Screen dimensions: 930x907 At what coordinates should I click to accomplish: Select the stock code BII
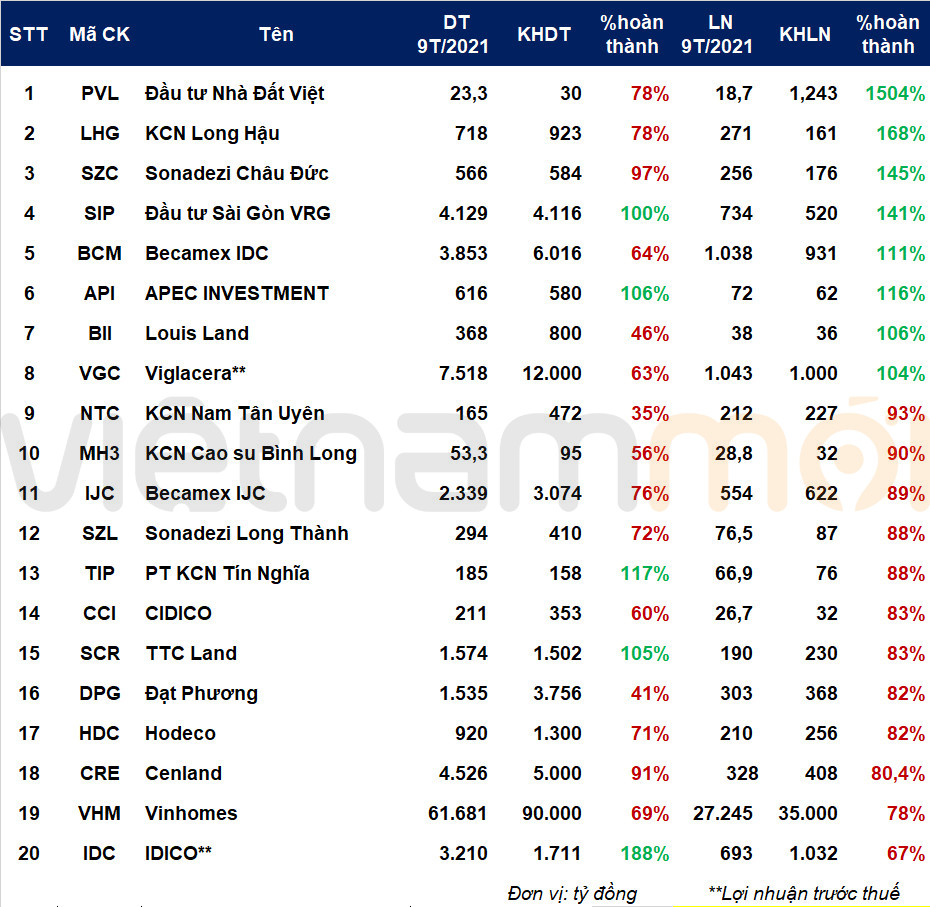[x=100, y=333]
